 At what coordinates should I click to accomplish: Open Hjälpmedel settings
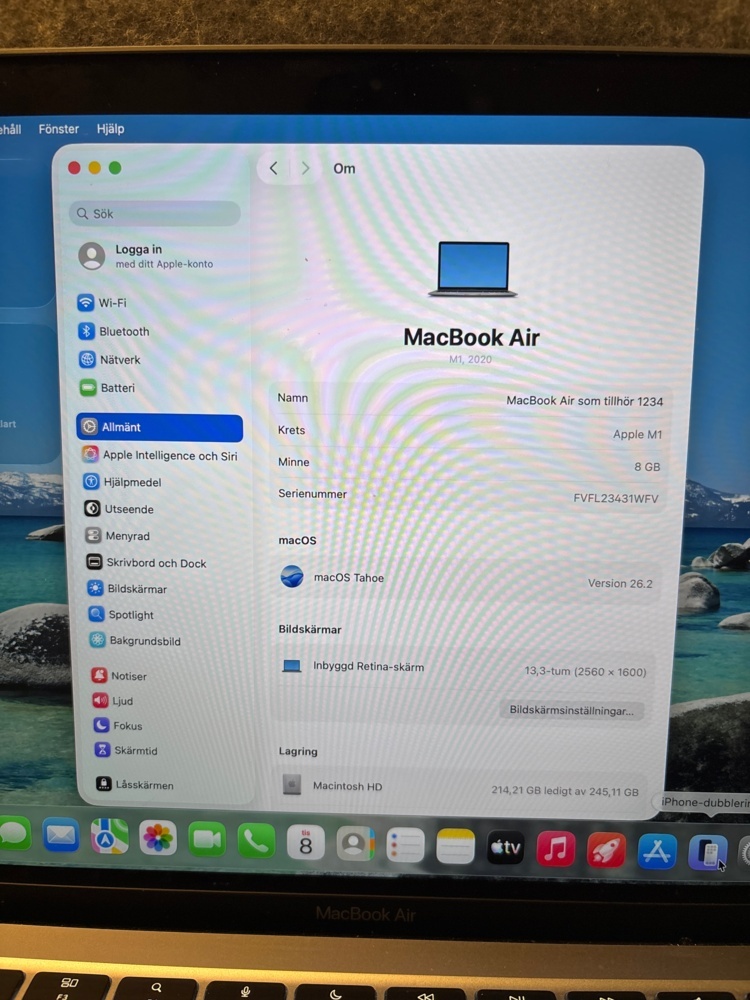tap(122, 482)
